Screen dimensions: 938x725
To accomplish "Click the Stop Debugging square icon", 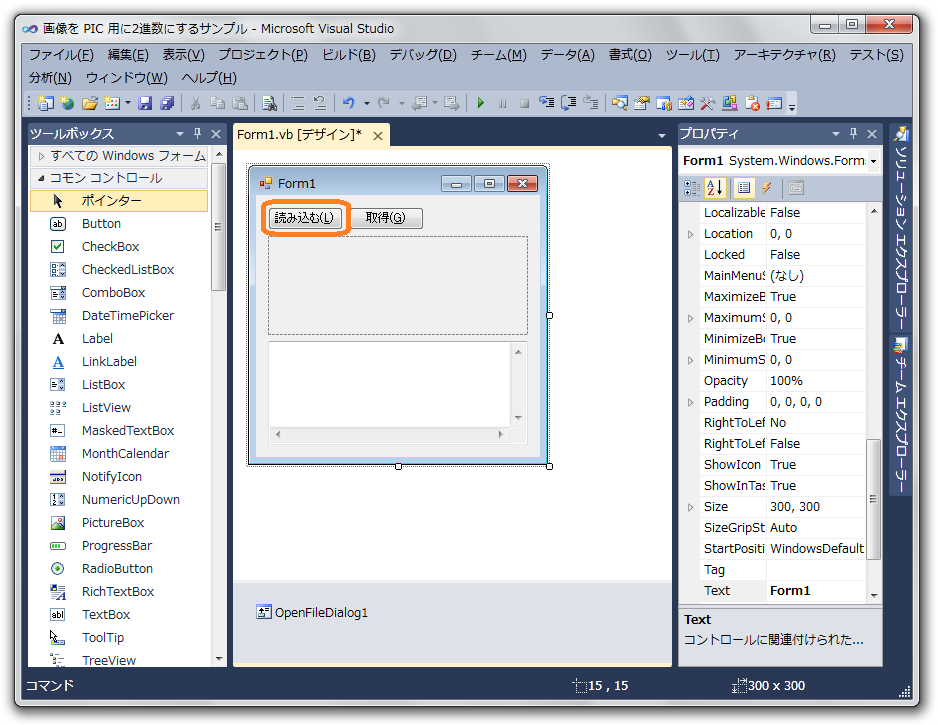I will (525, 103).
